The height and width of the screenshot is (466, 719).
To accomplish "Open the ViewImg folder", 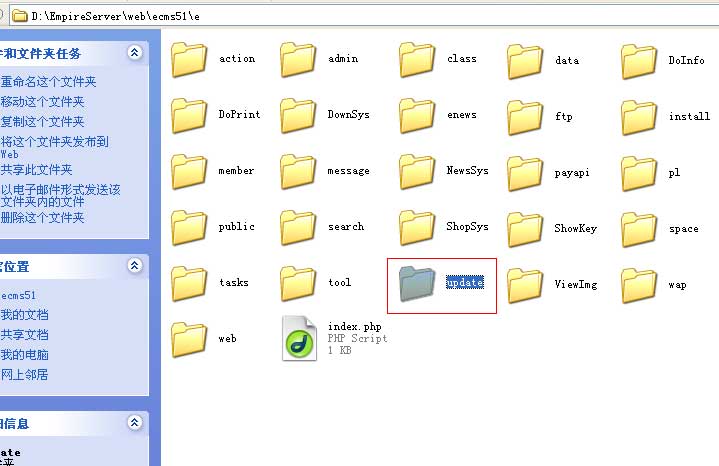I will [526, 285].
